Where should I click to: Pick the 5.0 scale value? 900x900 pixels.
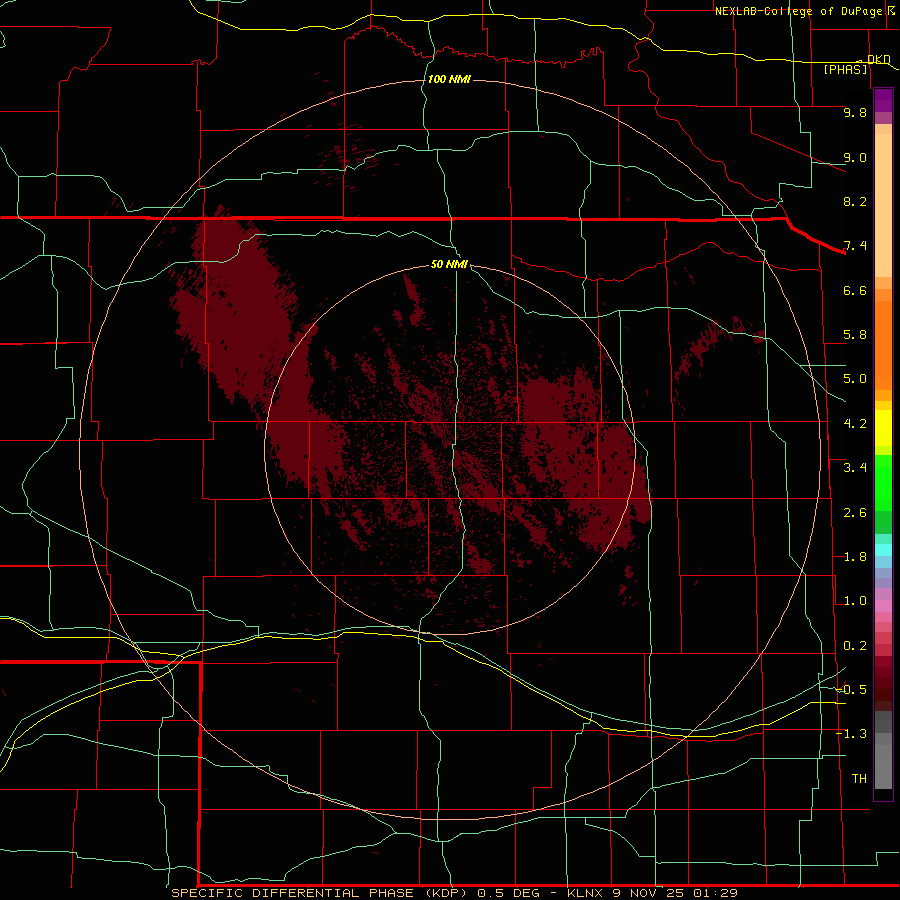[855, 379]
